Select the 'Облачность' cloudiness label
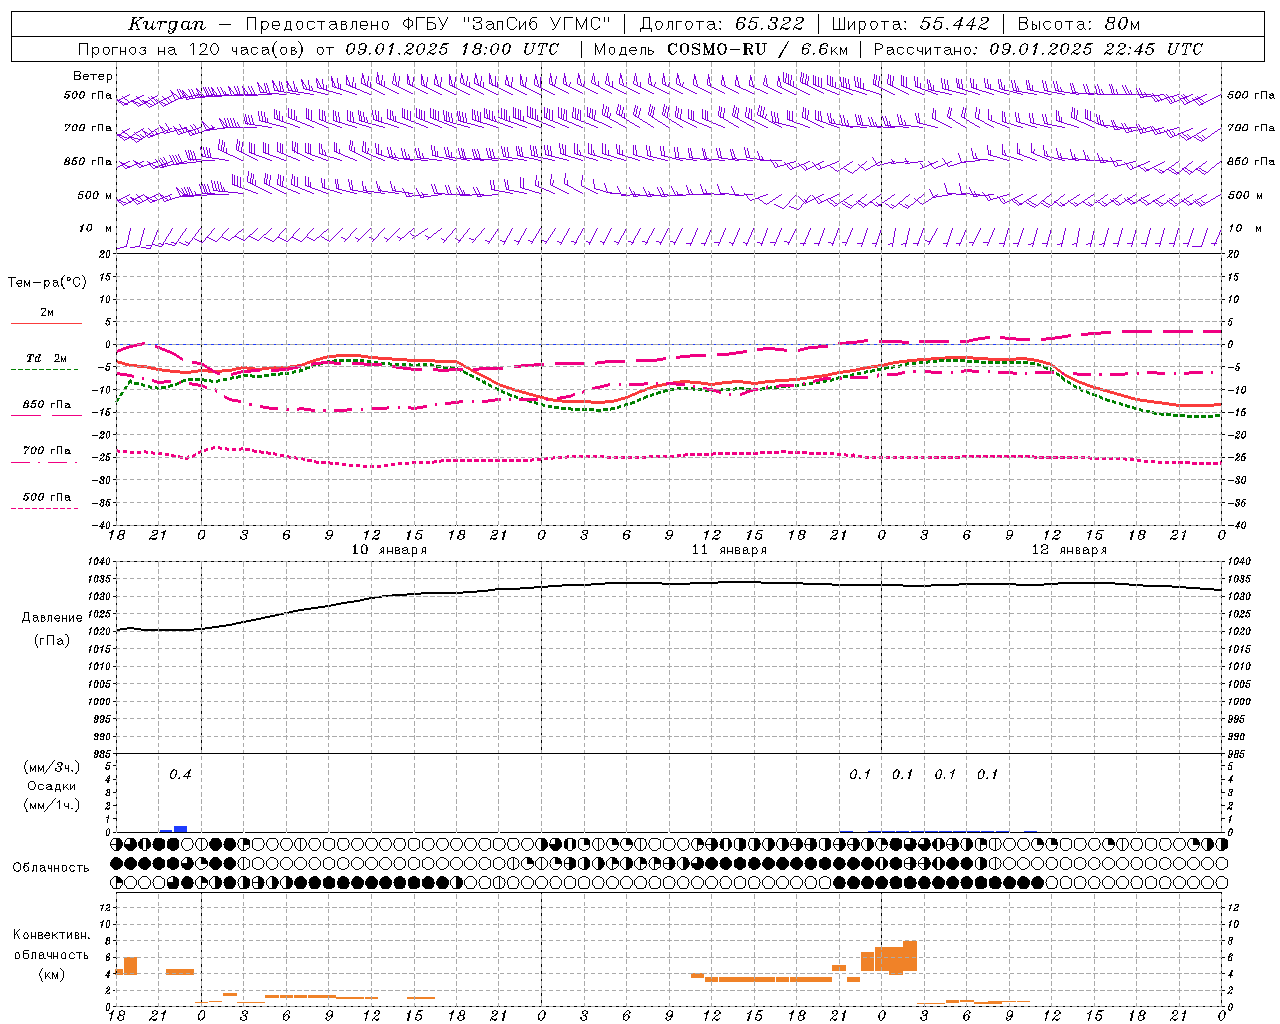Screen dimensions: 1280x1024 pyautogui.click(x=51, y=867)
